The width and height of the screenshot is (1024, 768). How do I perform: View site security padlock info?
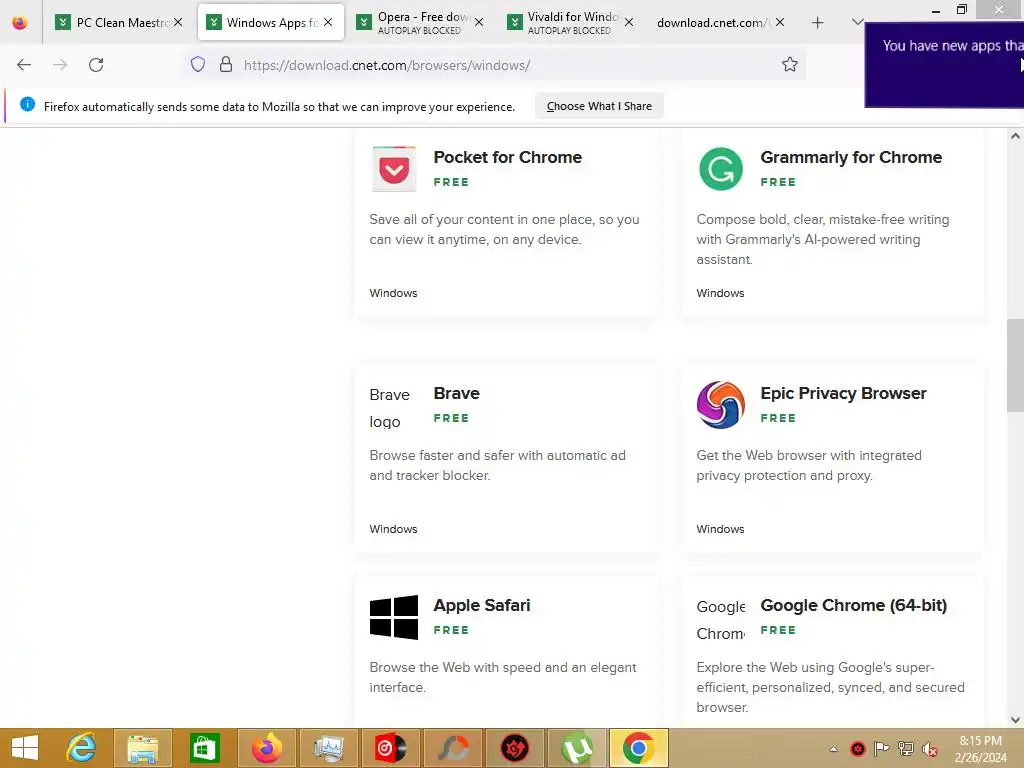point(226,64)
